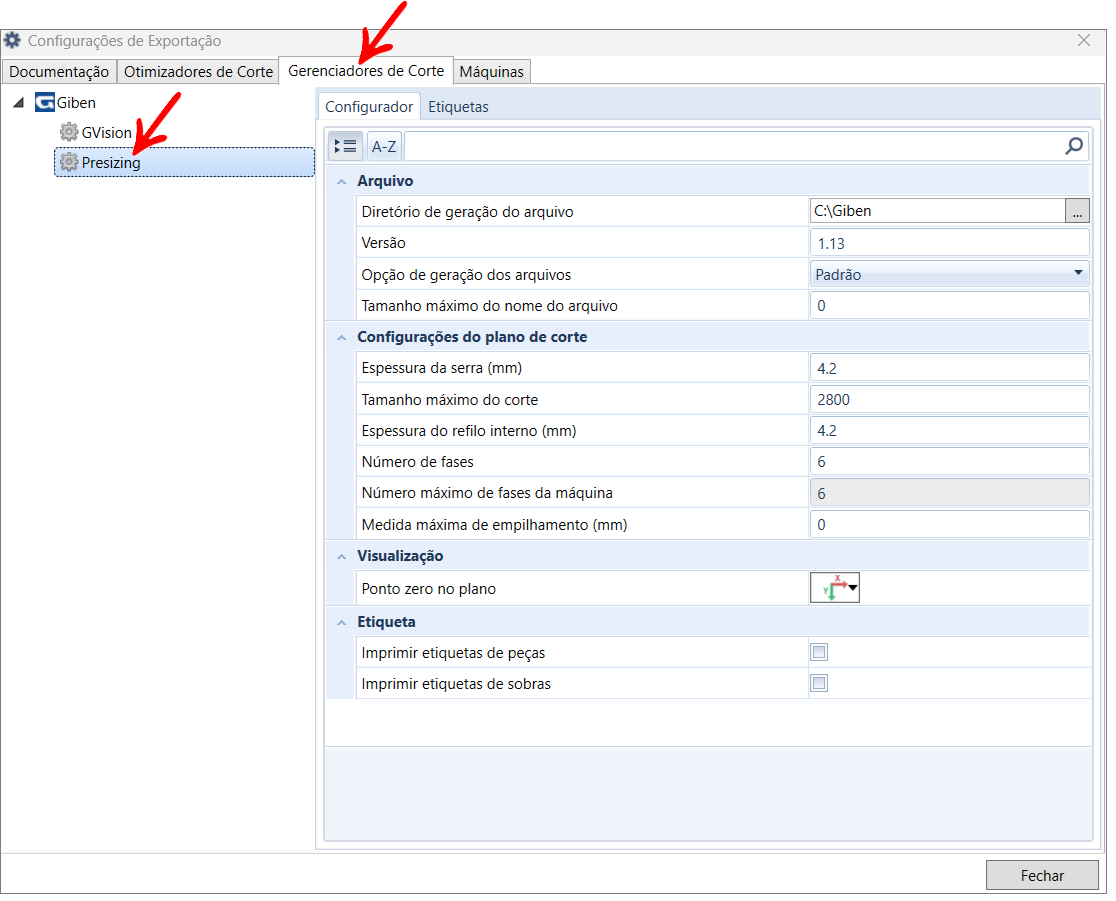1116x901 pixels.
Task: Edit the Versão field value 1.13
Action: 949,243
